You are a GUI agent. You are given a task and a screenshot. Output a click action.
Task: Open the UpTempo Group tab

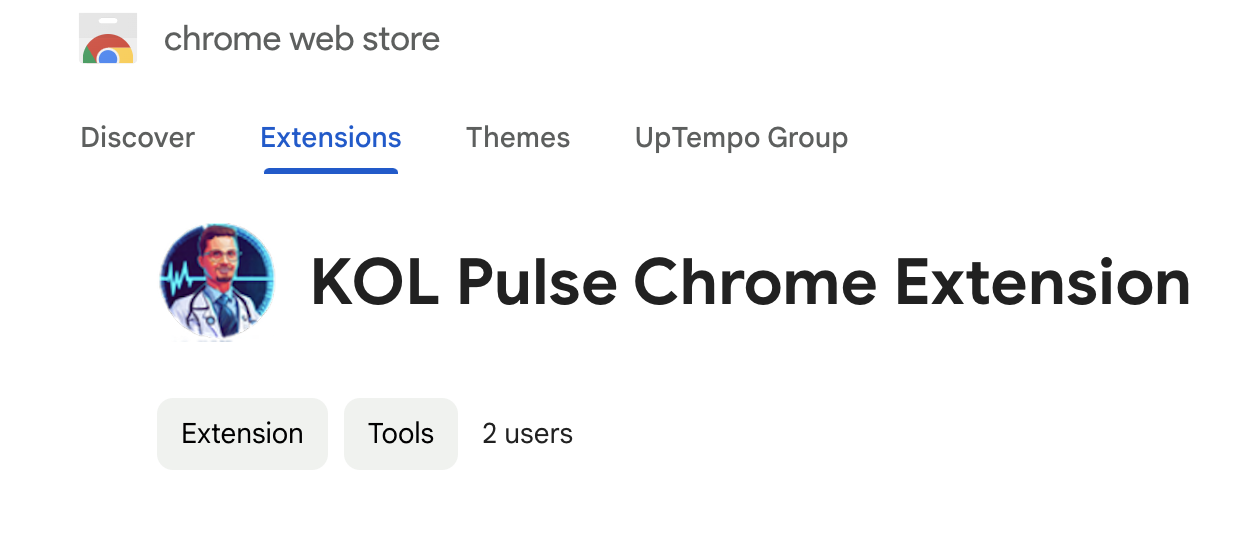(x=741, y=138)
